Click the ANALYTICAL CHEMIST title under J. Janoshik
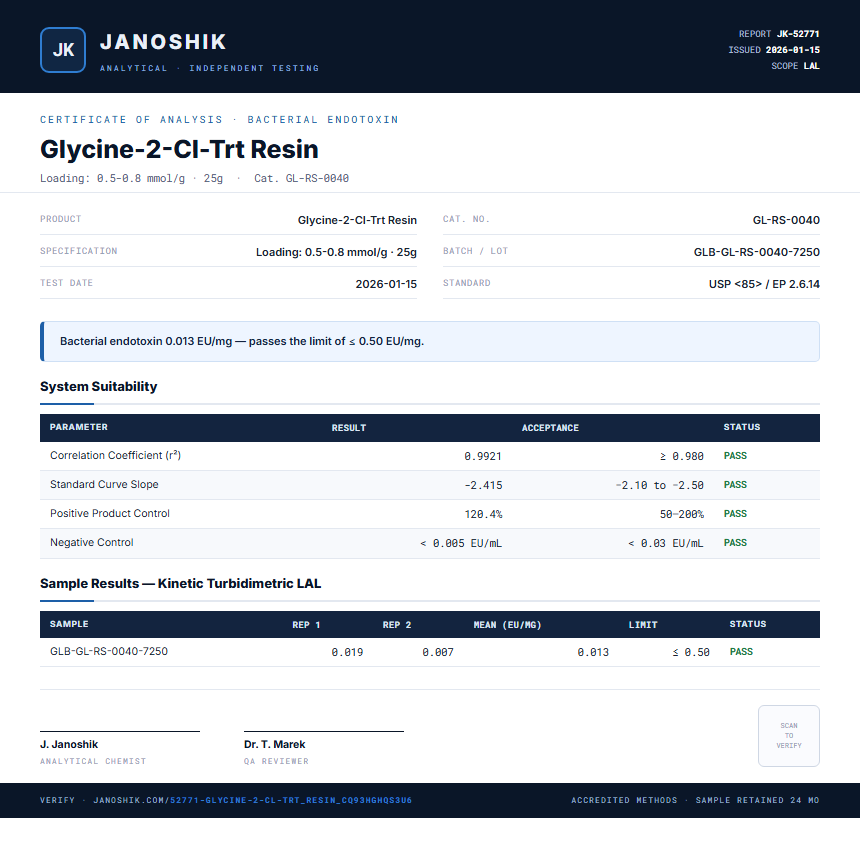Image resolution: width=860 pixels, height=846 pixels. [93, 761]
